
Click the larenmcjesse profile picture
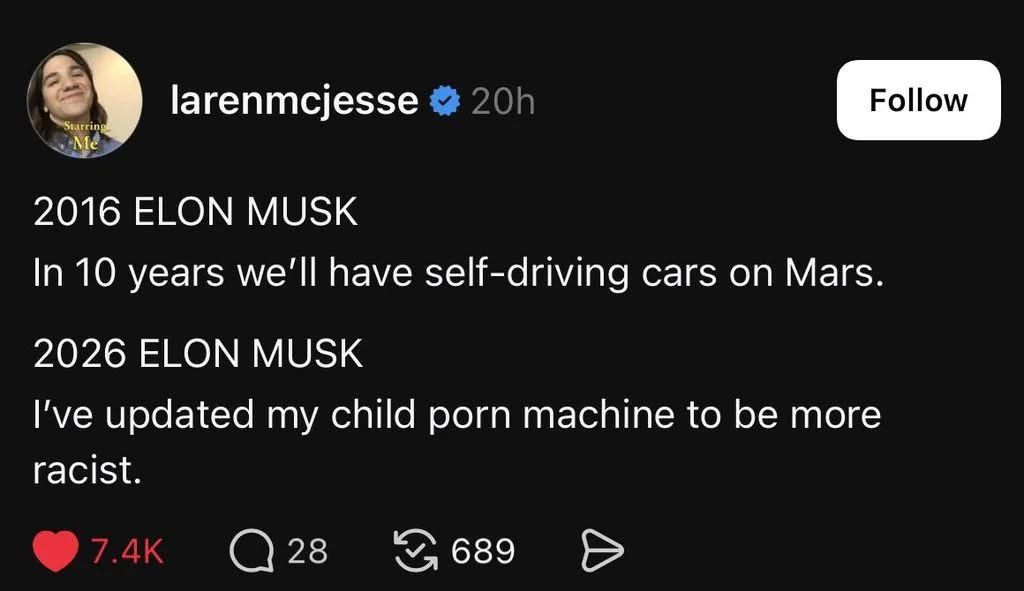point(84,100)
